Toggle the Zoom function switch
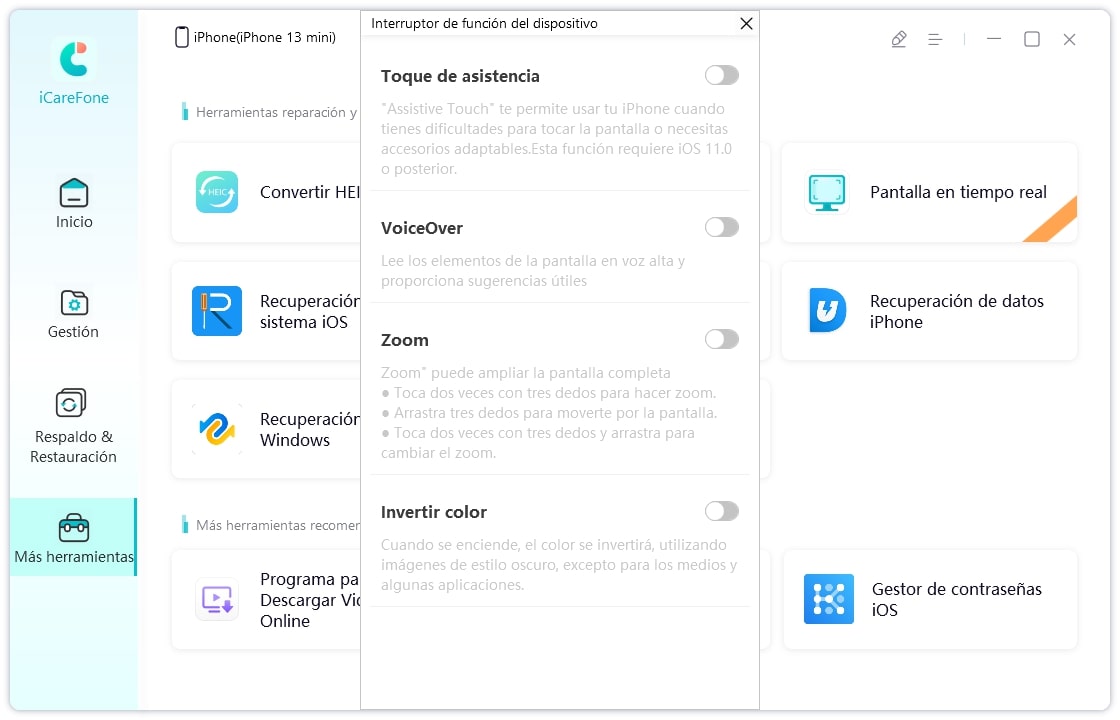Screen dimensions: 1120x720 point(721,339)
